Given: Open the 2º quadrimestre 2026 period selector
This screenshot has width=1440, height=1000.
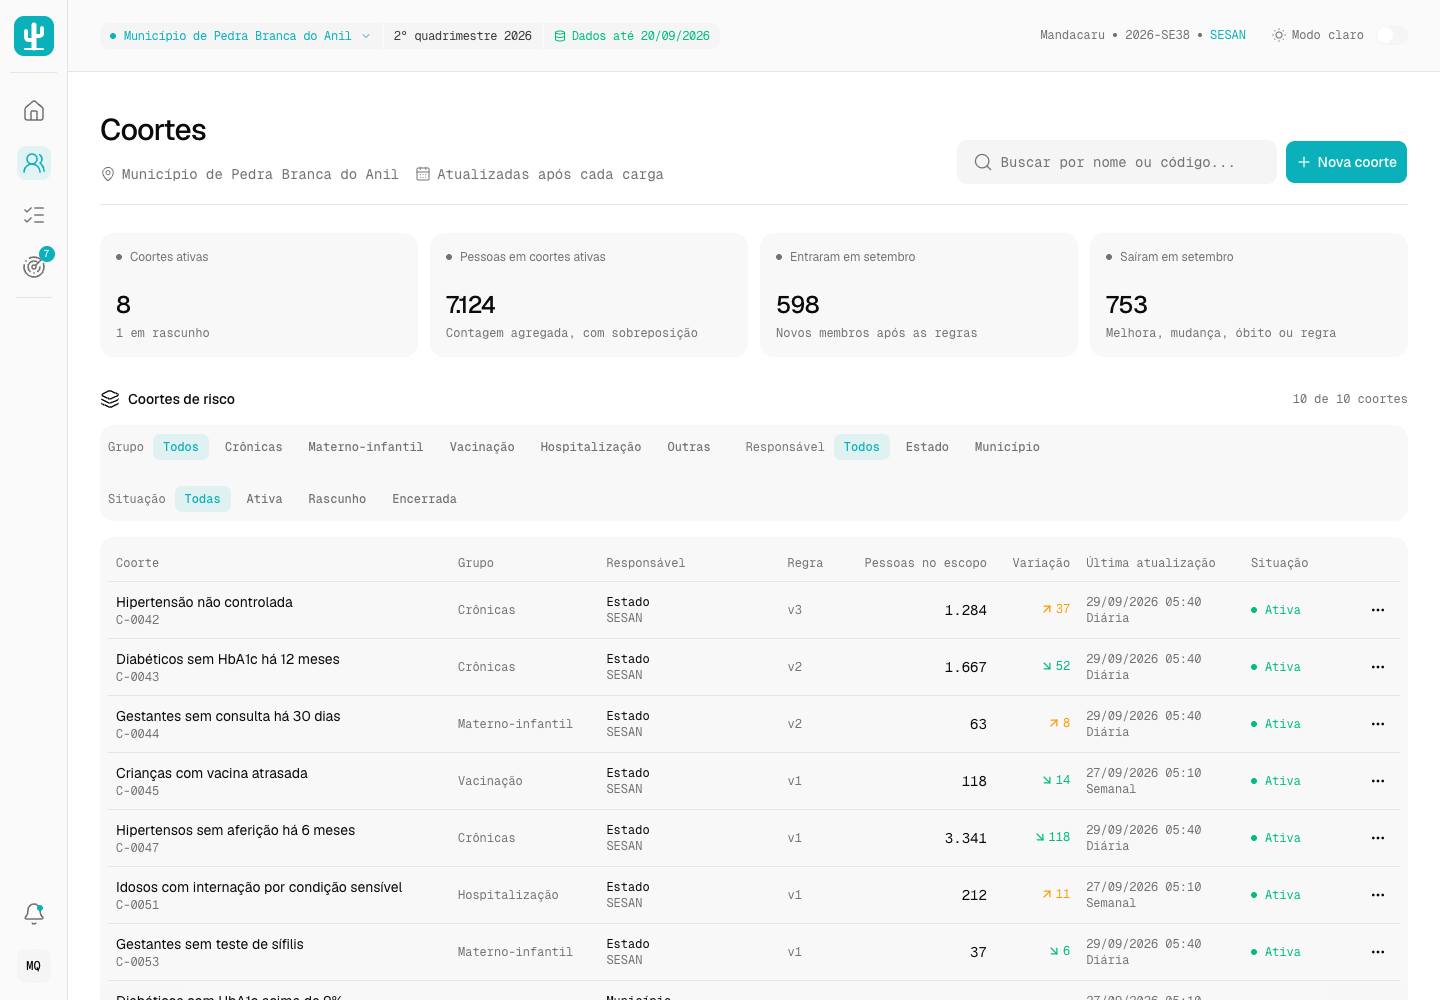Looking at the screenshot, I should [463, 36].
